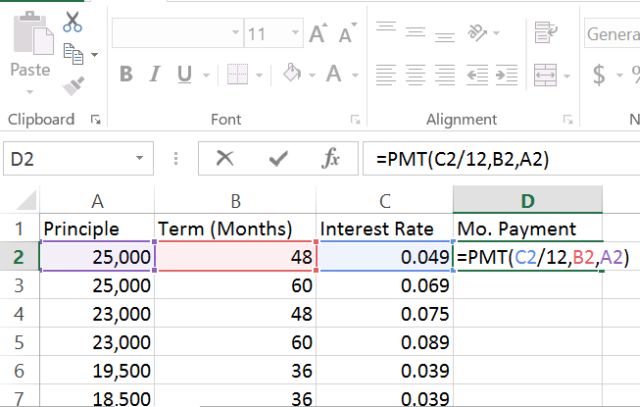This screenshot has height=407, width=640.
Task: Decrease font size with smaller A icon
Action: [347, 33]
